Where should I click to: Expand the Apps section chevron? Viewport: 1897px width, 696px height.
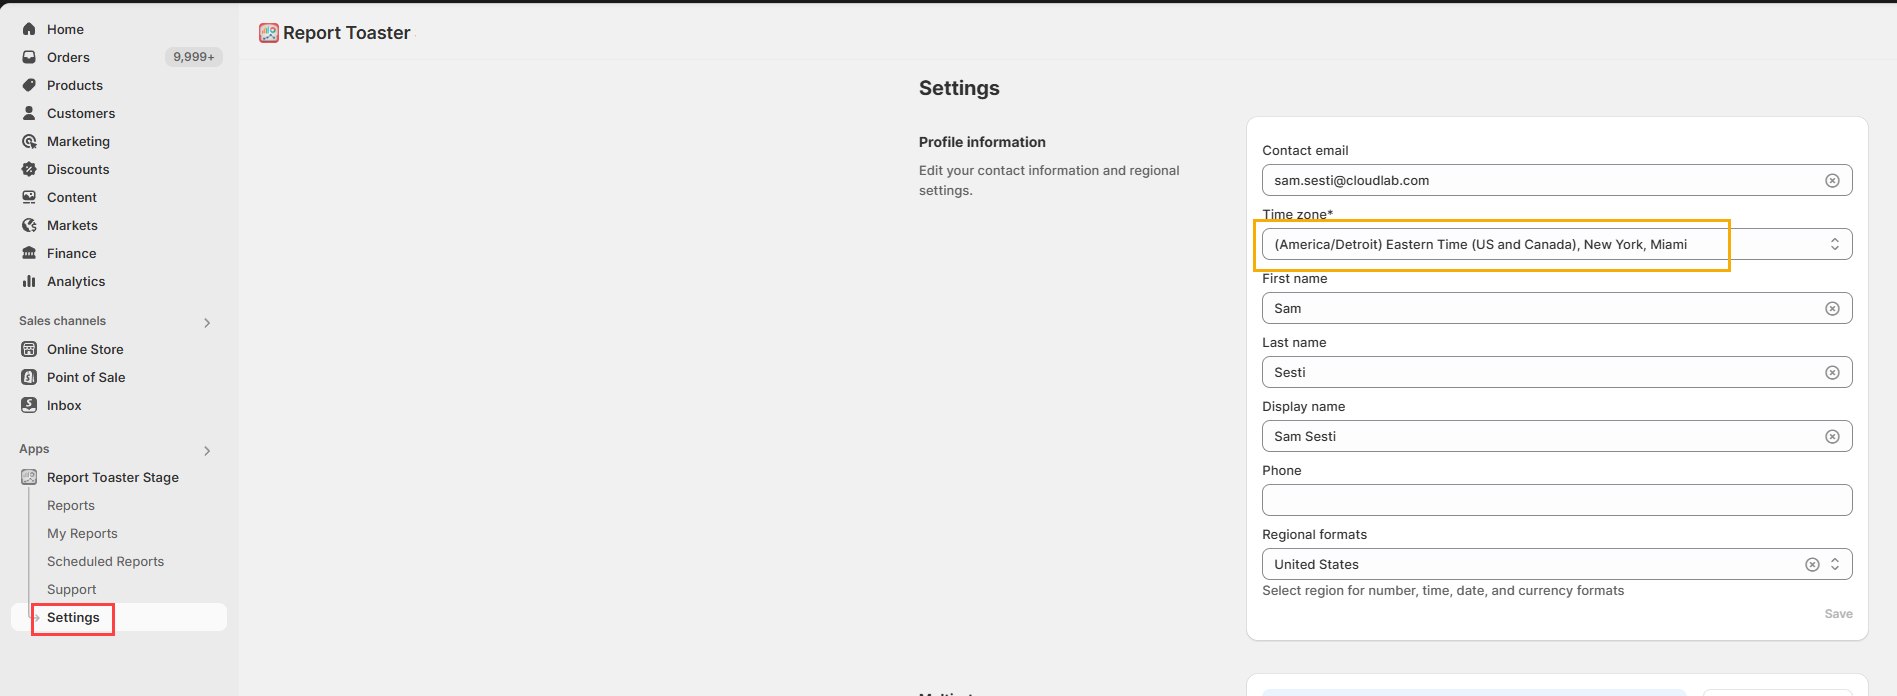[207, 450]
